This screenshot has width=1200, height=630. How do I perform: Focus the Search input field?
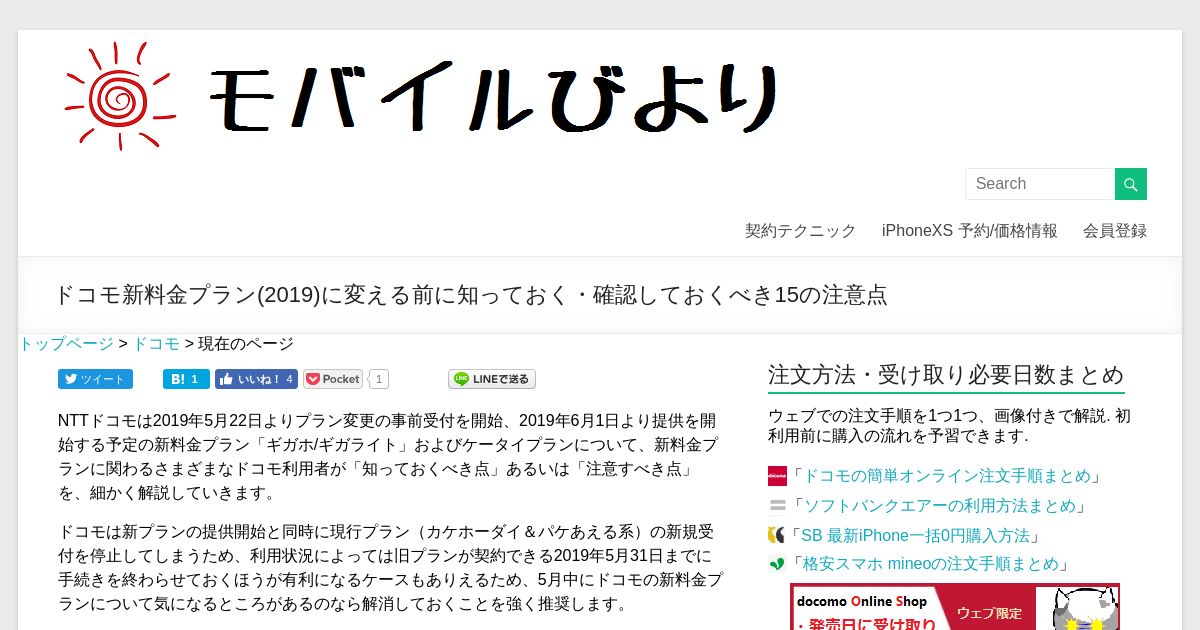tap(1040, 184)
